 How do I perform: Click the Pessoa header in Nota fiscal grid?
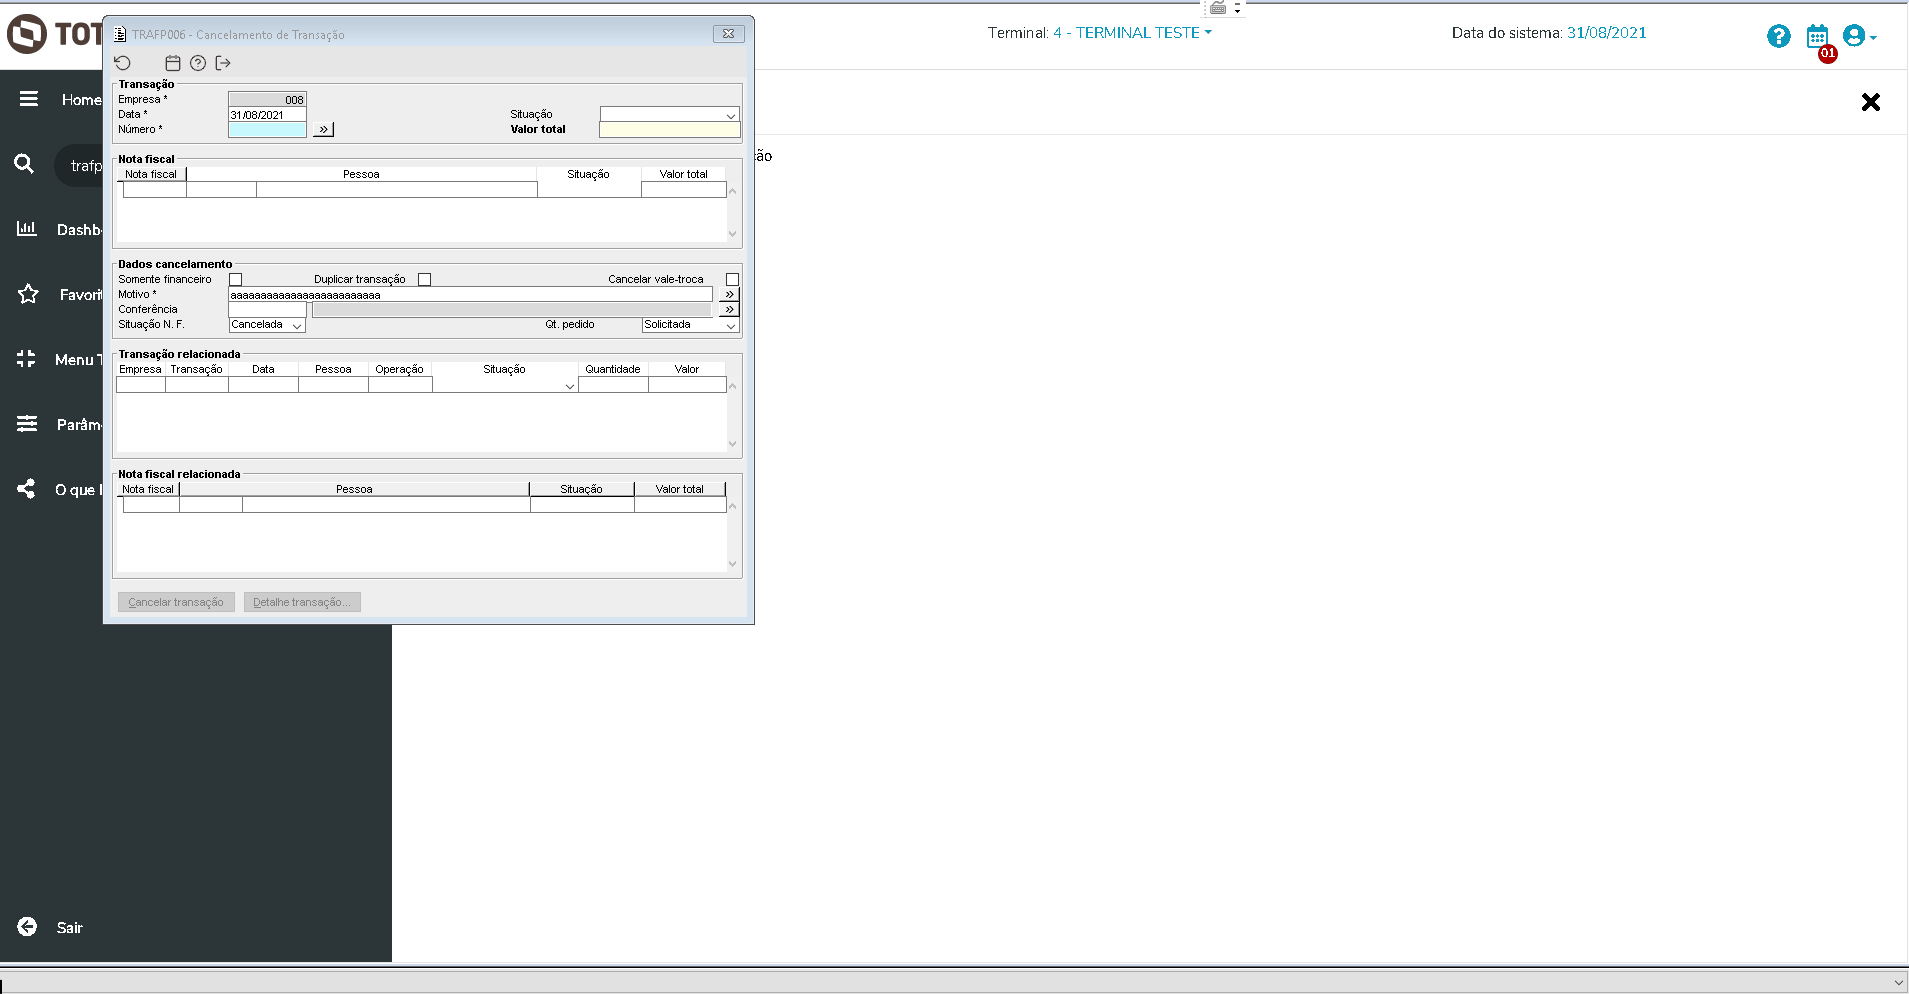(361, 174)
